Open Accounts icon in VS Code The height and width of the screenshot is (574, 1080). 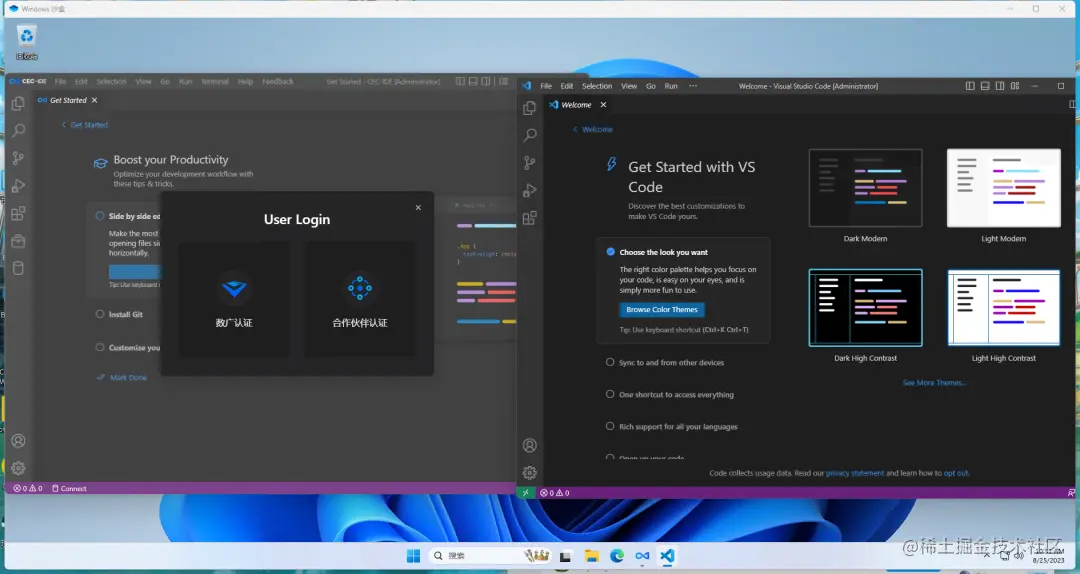(530, 445)
